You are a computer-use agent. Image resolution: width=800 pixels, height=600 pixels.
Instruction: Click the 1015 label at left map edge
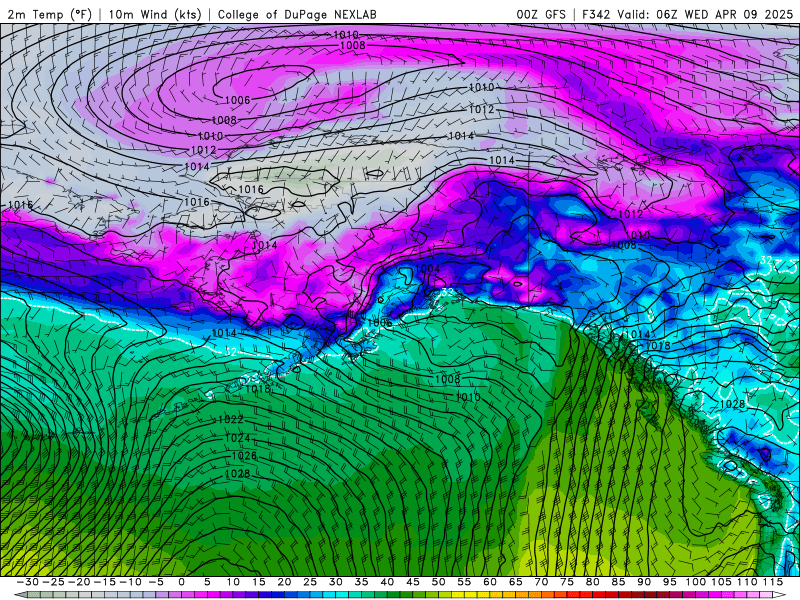20,205
